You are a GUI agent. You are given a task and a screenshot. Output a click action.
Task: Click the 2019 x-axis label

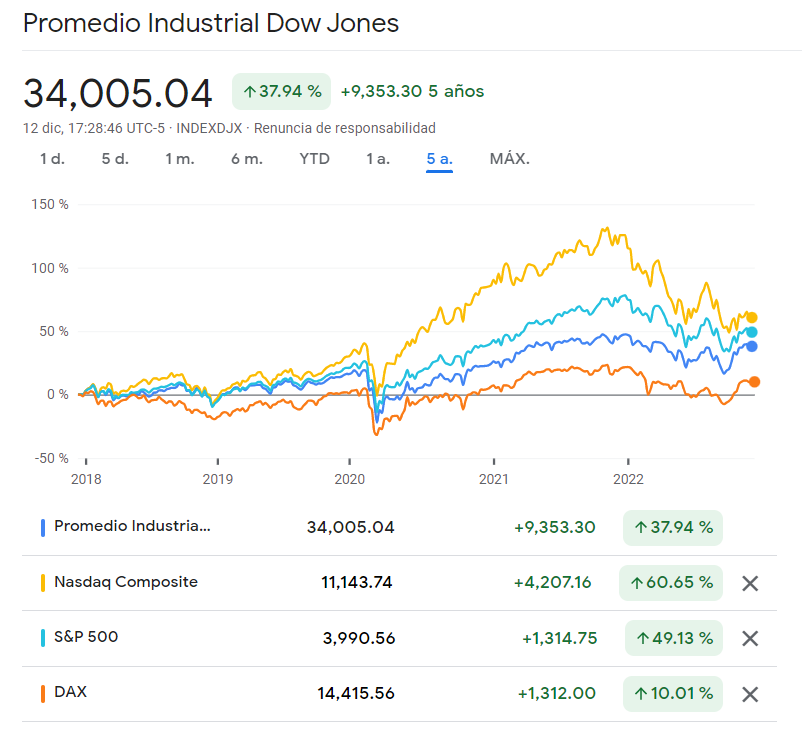coord(218,479)
